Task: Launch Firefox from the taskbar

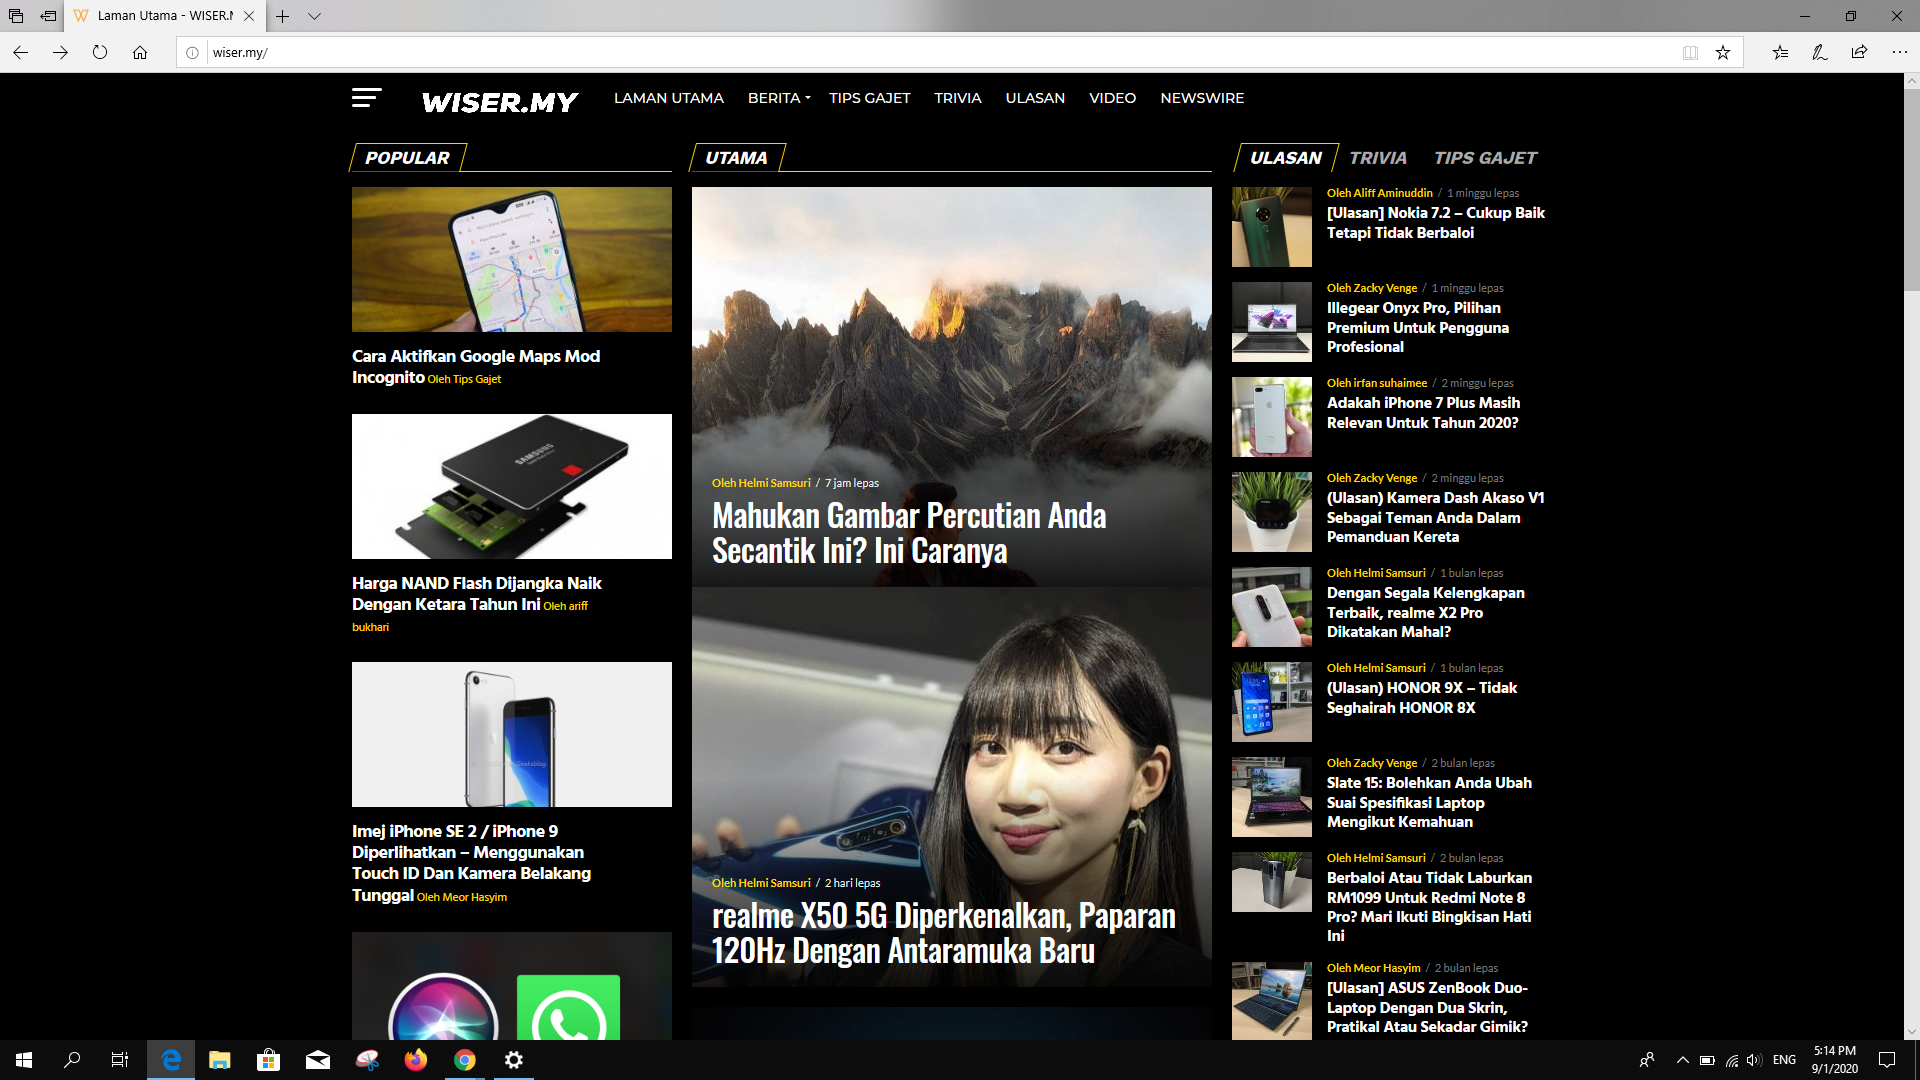Action: point(416,1060)
